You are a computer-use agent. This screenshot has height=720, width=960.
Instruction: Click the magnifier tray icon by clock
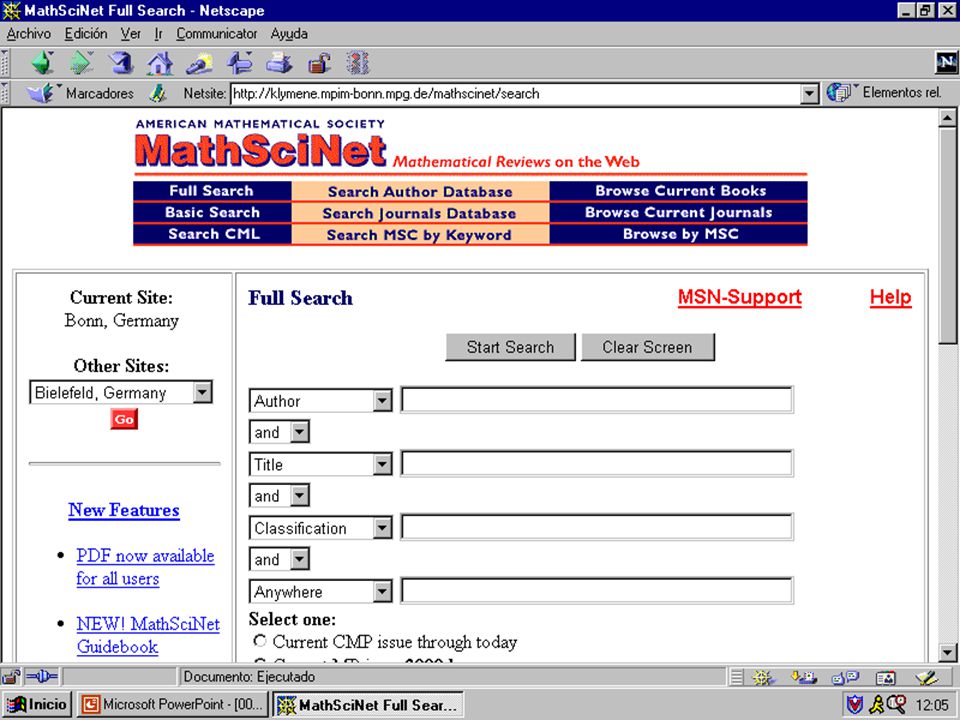pos(896,703)
